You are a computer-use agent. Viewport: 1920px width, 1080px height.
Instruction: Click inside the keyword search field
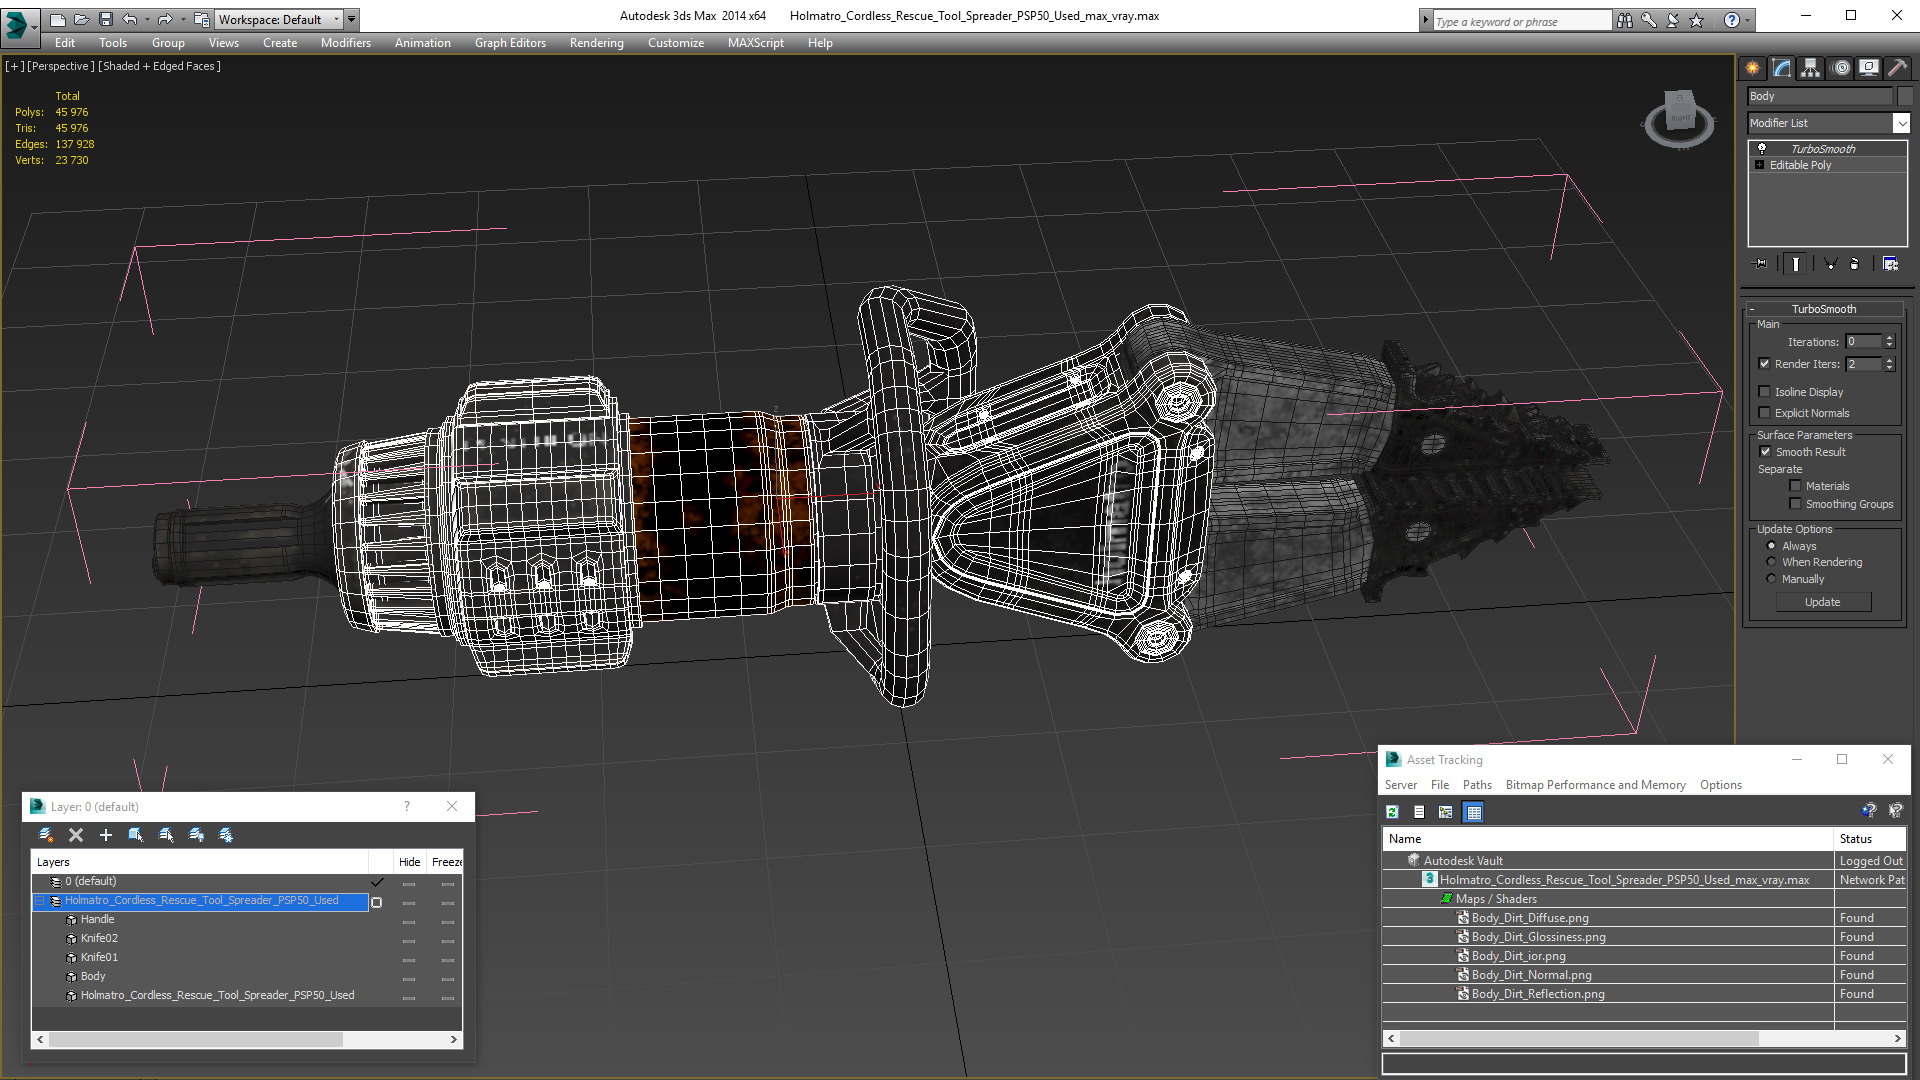coord(1522,21)
